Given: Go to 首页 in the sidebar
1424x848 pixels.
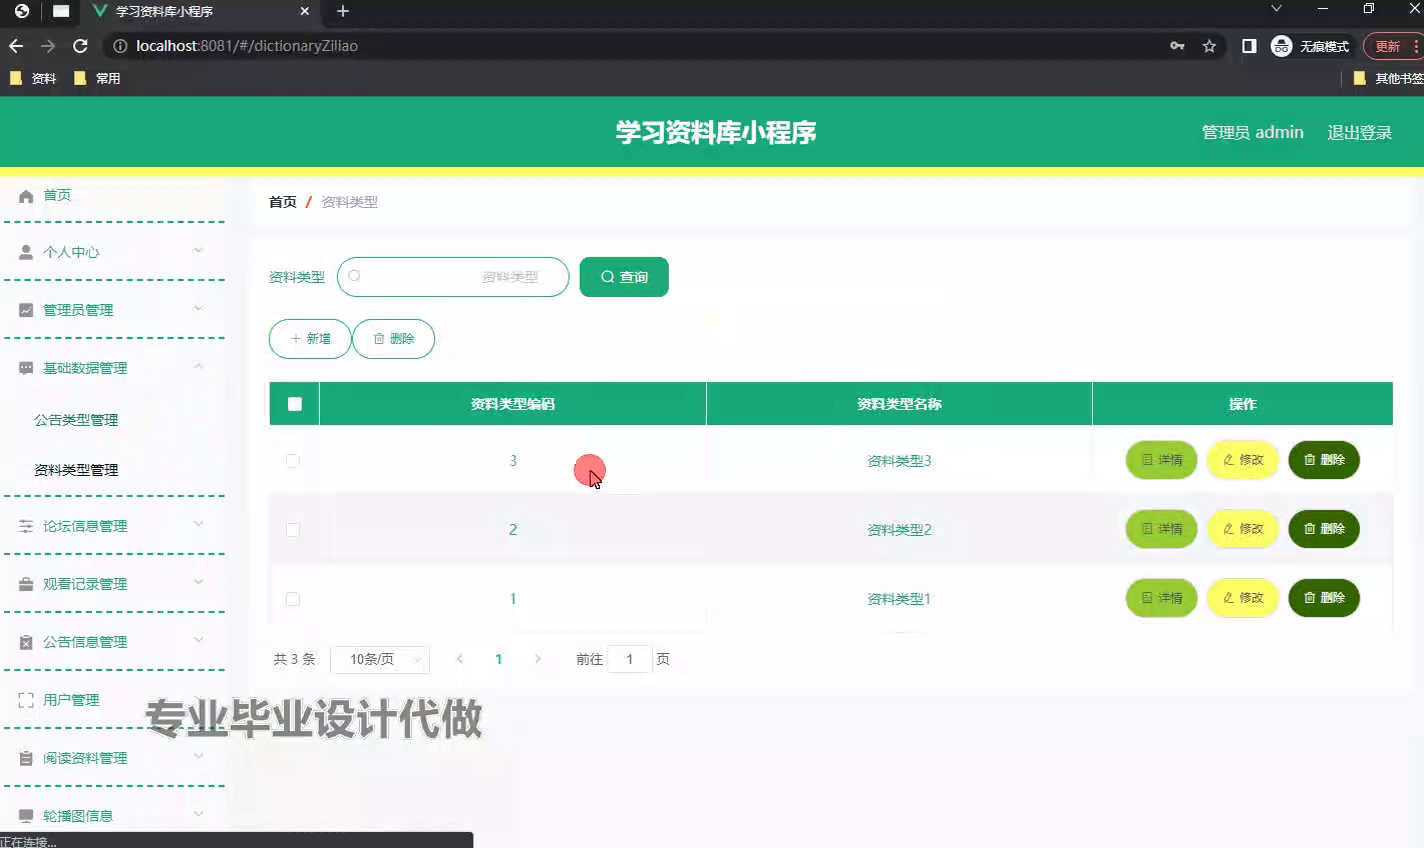Looking at the screenshot, I should point(57,195).
